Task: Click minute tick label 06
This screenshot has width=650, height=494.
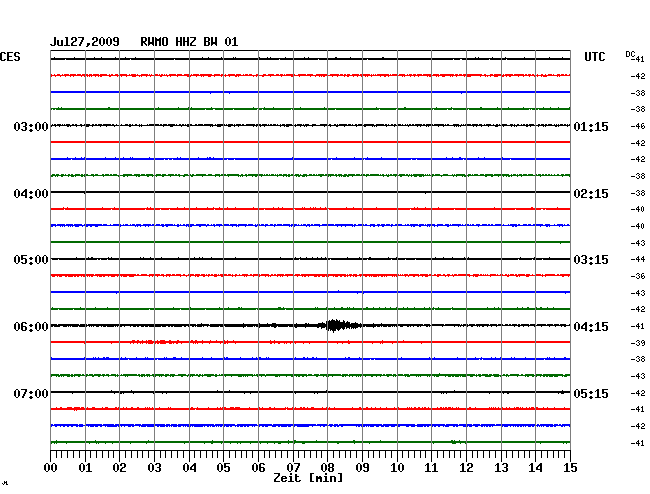Action: (258, 467)
